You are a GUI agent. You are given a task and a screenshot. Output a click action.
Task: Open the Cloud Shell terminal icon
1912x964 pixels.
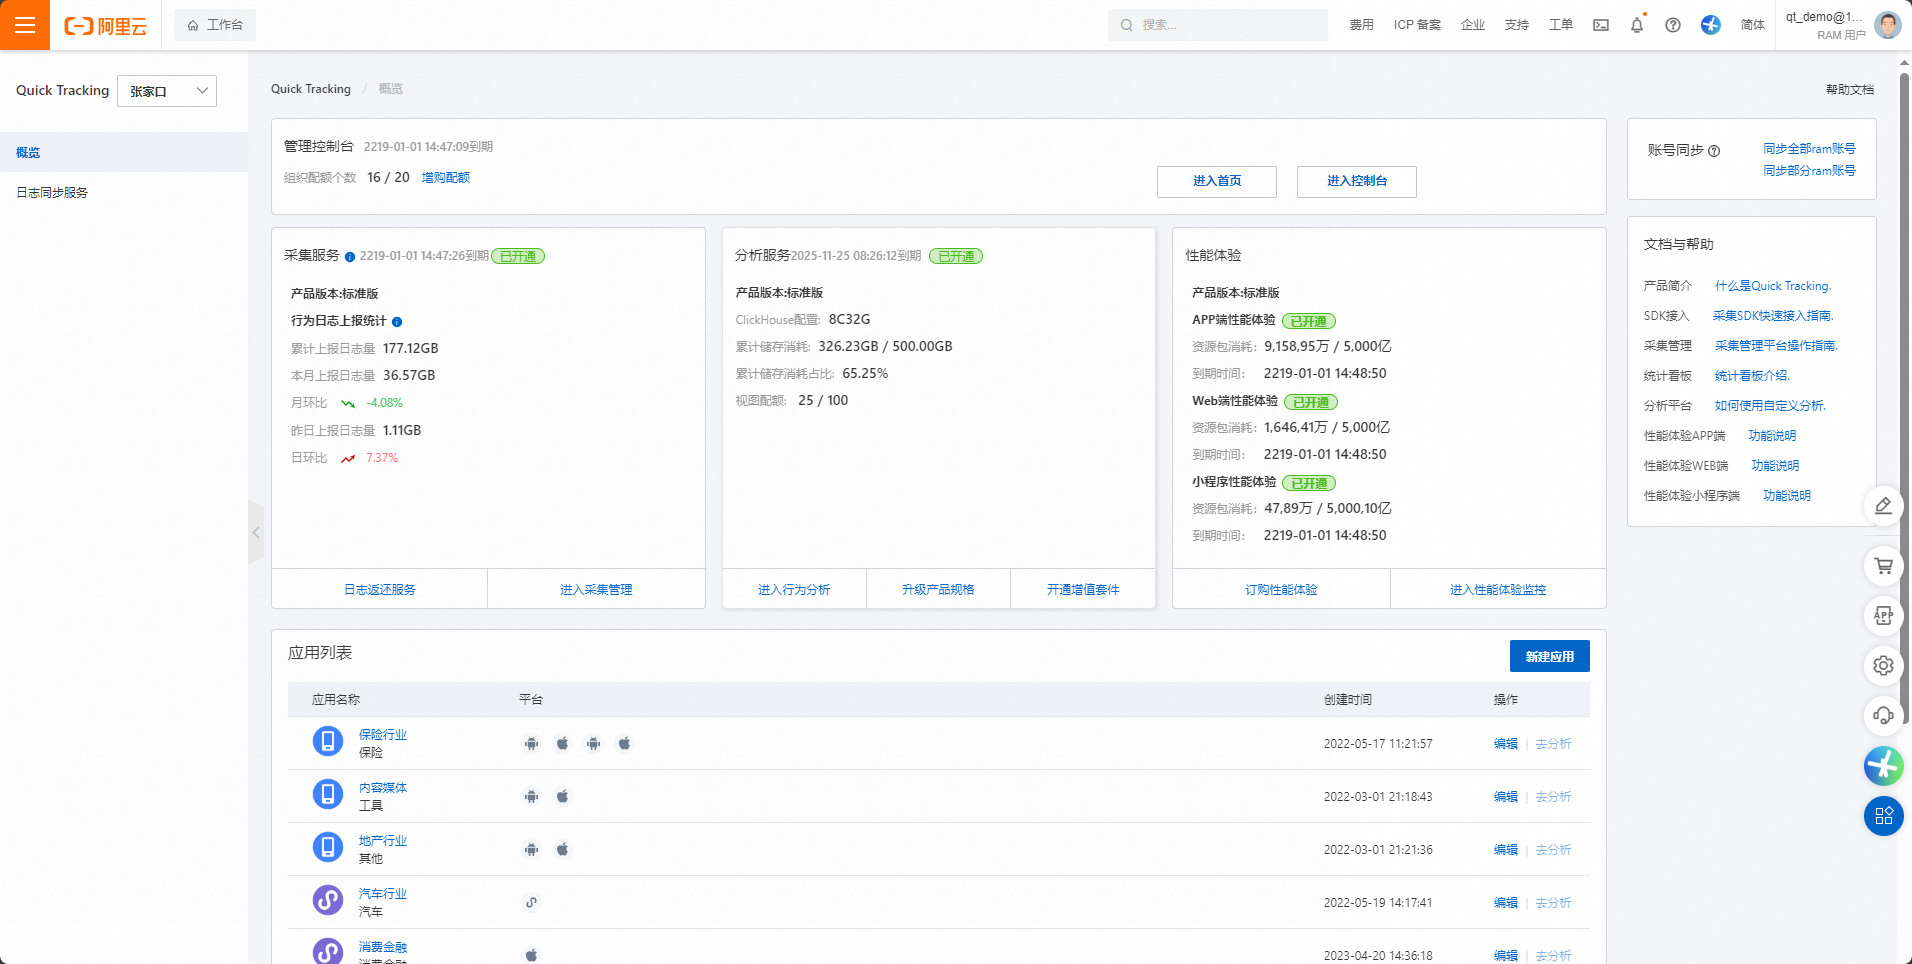(x=1601, y=25)
